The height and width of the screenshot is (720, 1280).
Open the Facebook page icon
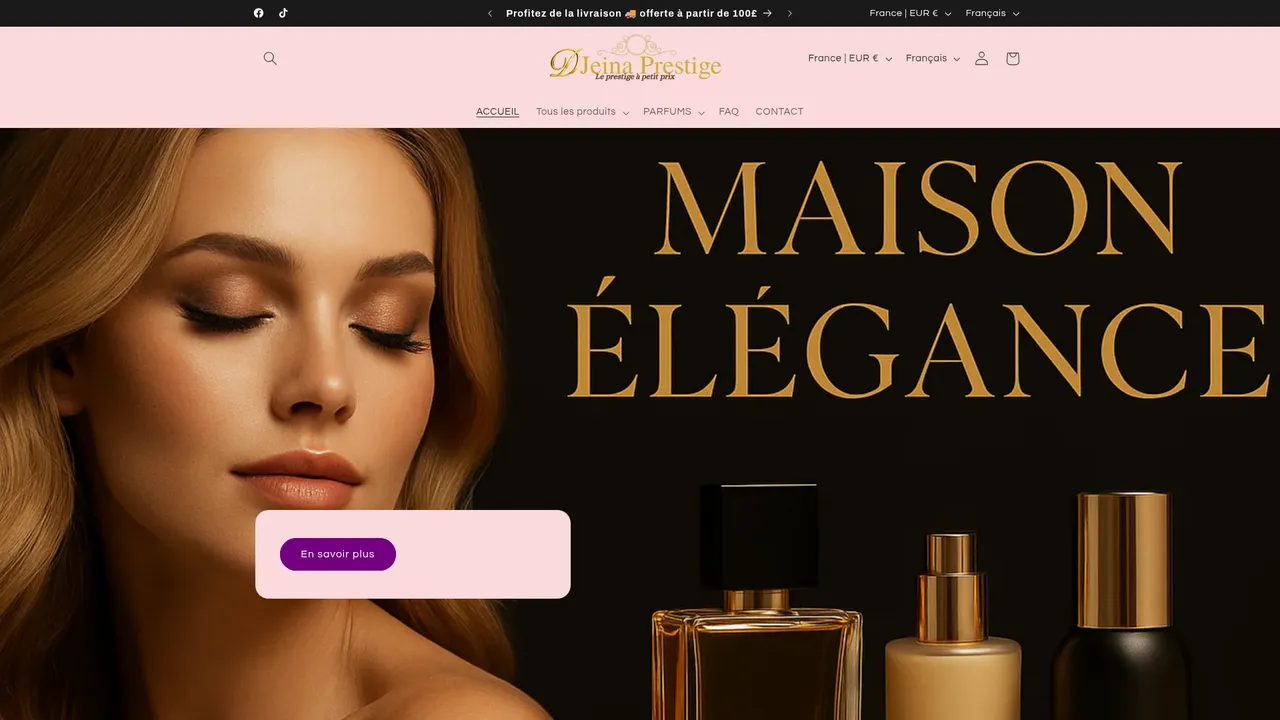point(258,13)
